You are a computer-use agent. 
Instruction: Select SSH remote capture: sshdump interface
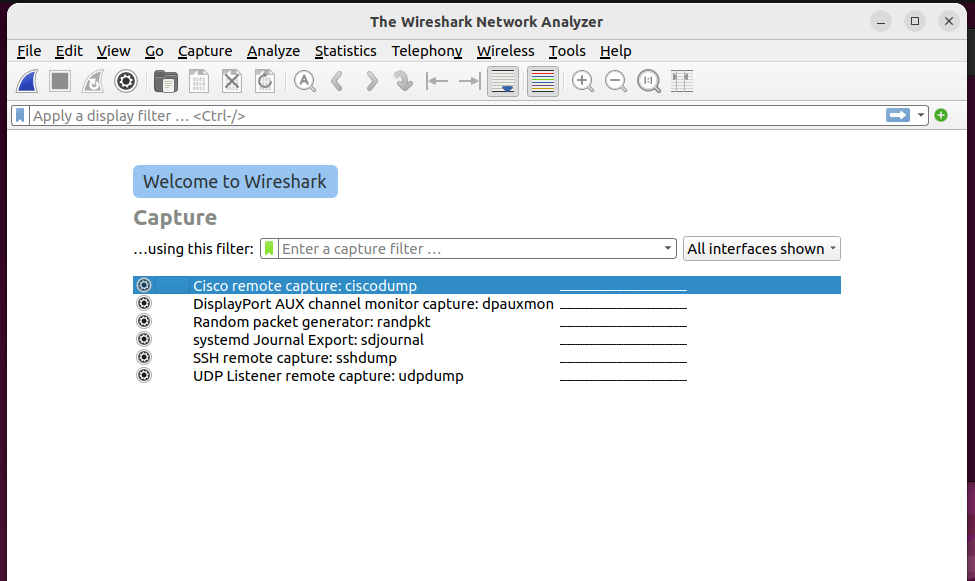487,358
